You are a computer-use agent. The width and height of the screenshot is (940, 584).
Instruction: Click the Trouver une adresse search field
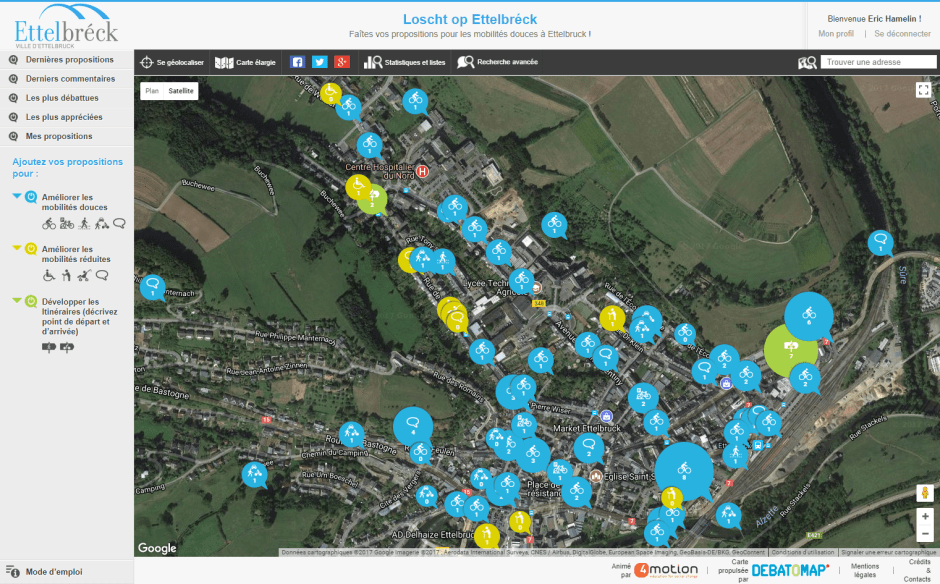[x=876, y=62]
